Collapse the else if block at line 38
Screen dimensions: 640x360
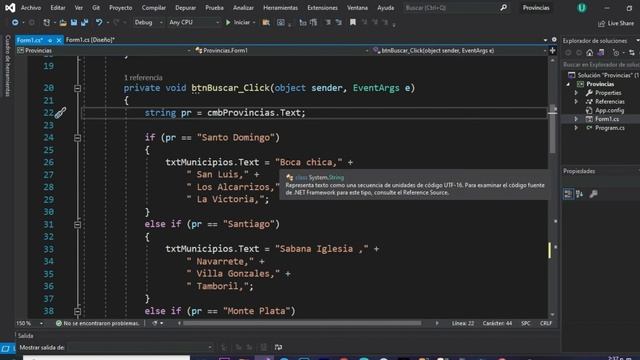(x=78, y=311)
